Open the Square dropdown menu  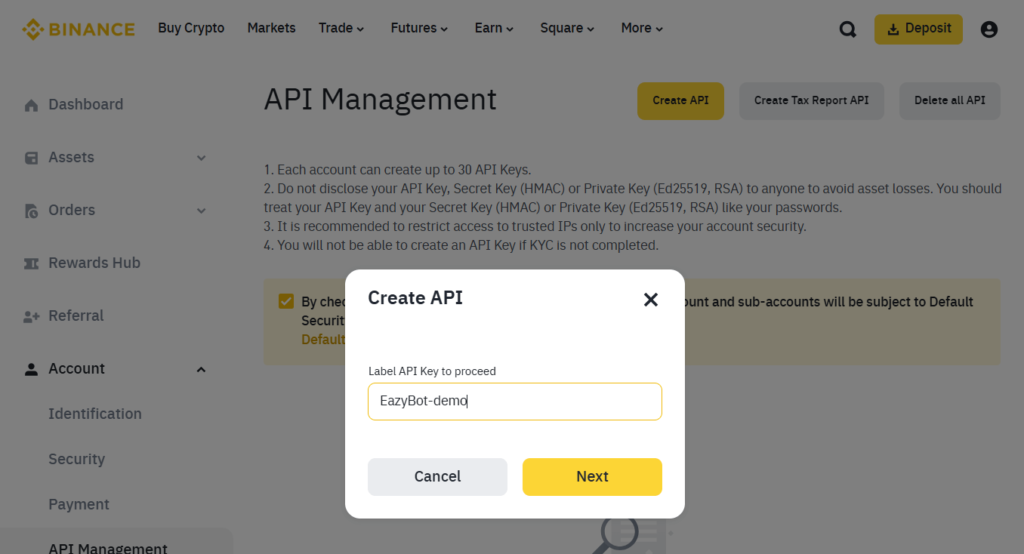point(567,28)
